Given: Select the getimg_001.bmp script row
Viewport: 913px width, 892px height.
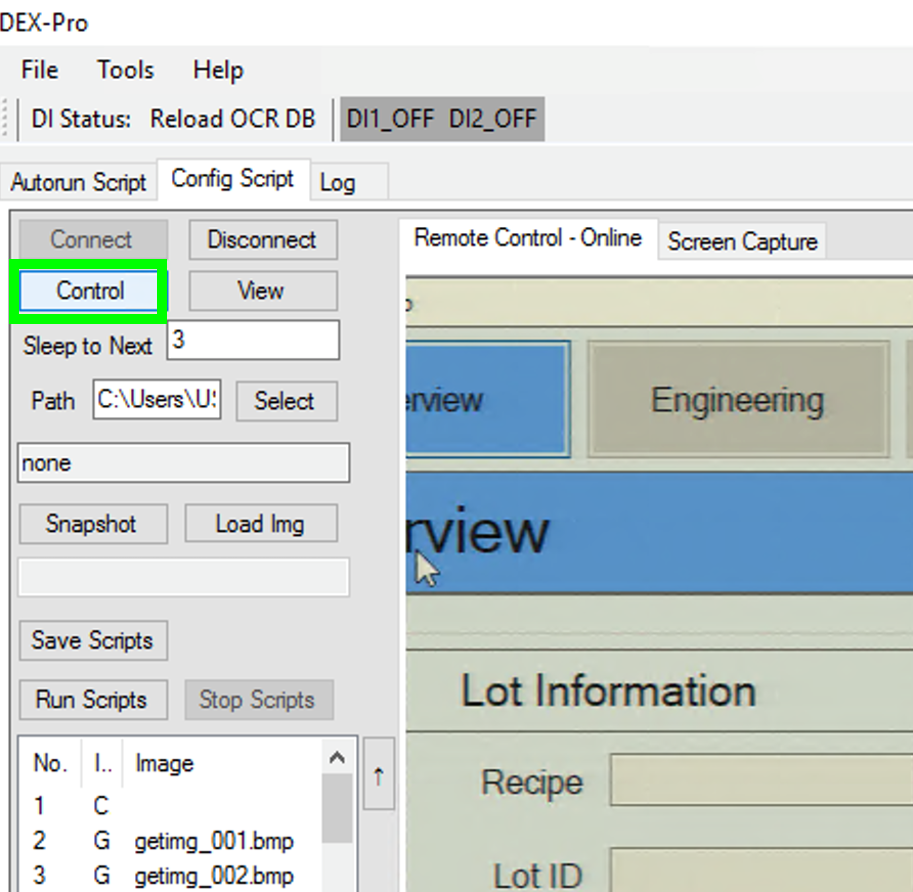Looking at the screenshot, I should pos(169,841).
